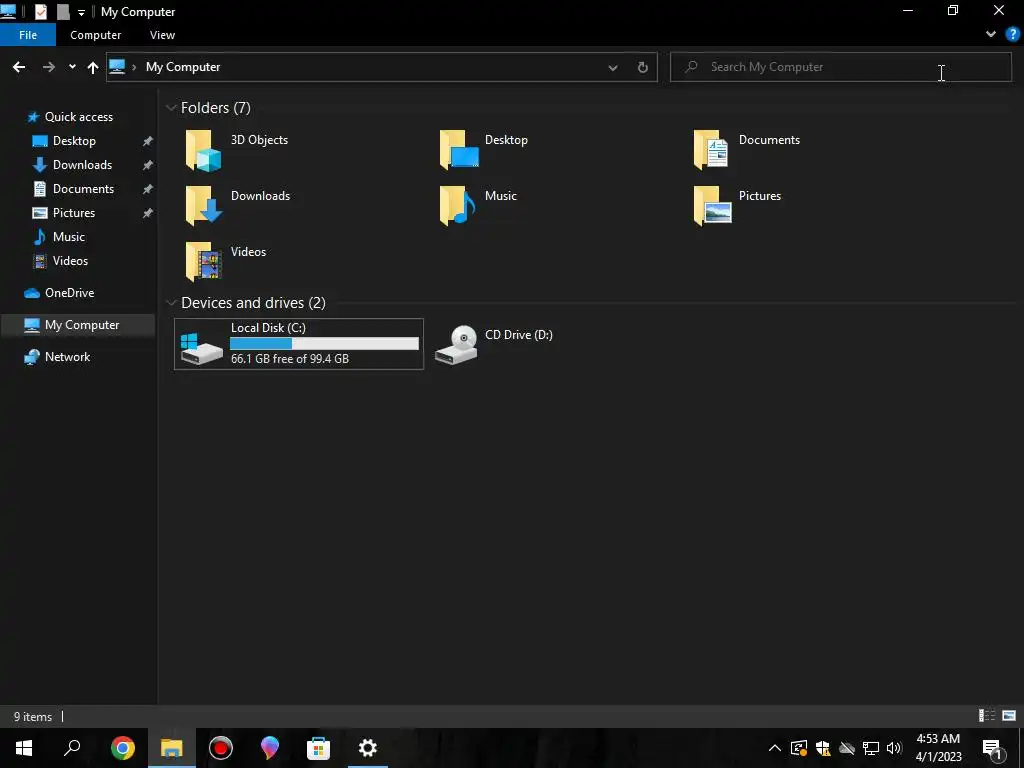Switch to Large icons view in status bar

(x=1009, y=716)
